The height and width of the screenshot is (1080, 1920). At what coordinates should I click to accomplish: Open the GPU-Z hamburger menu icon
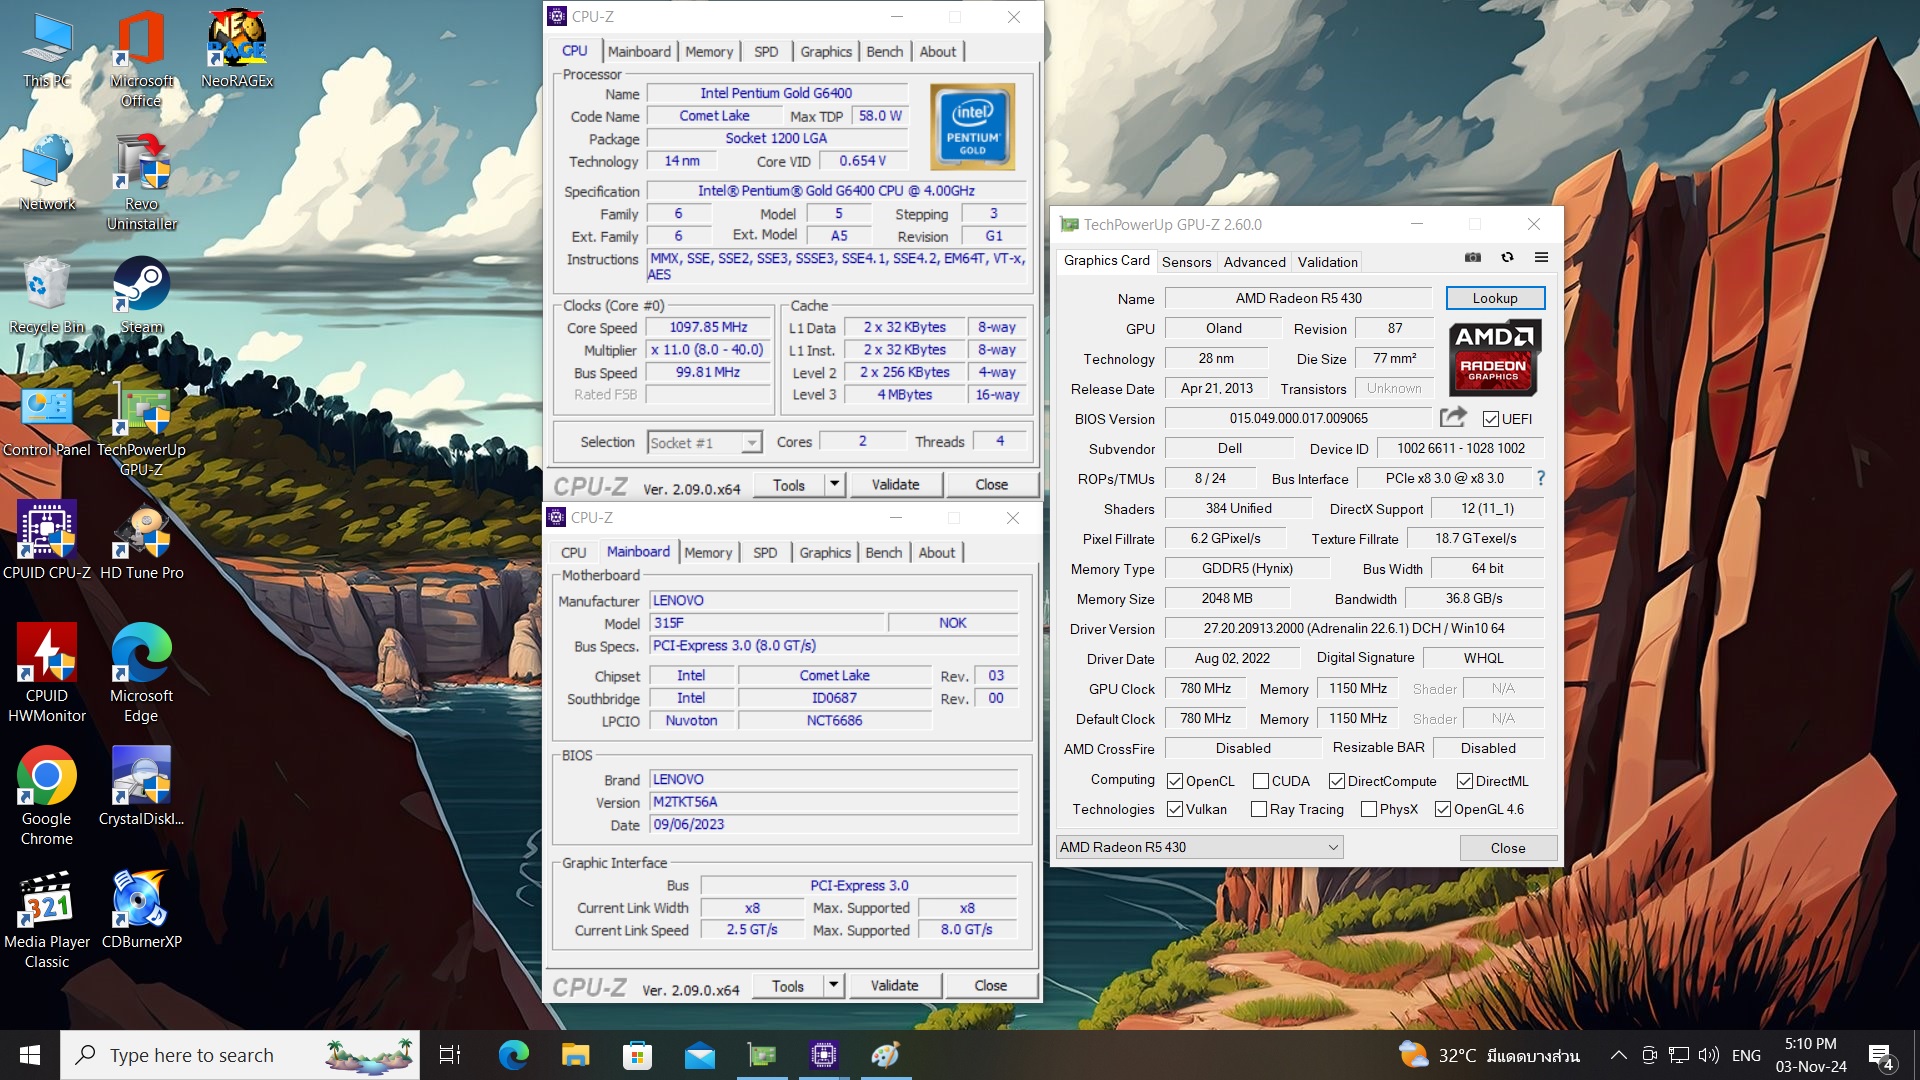tap(1541, 258)
